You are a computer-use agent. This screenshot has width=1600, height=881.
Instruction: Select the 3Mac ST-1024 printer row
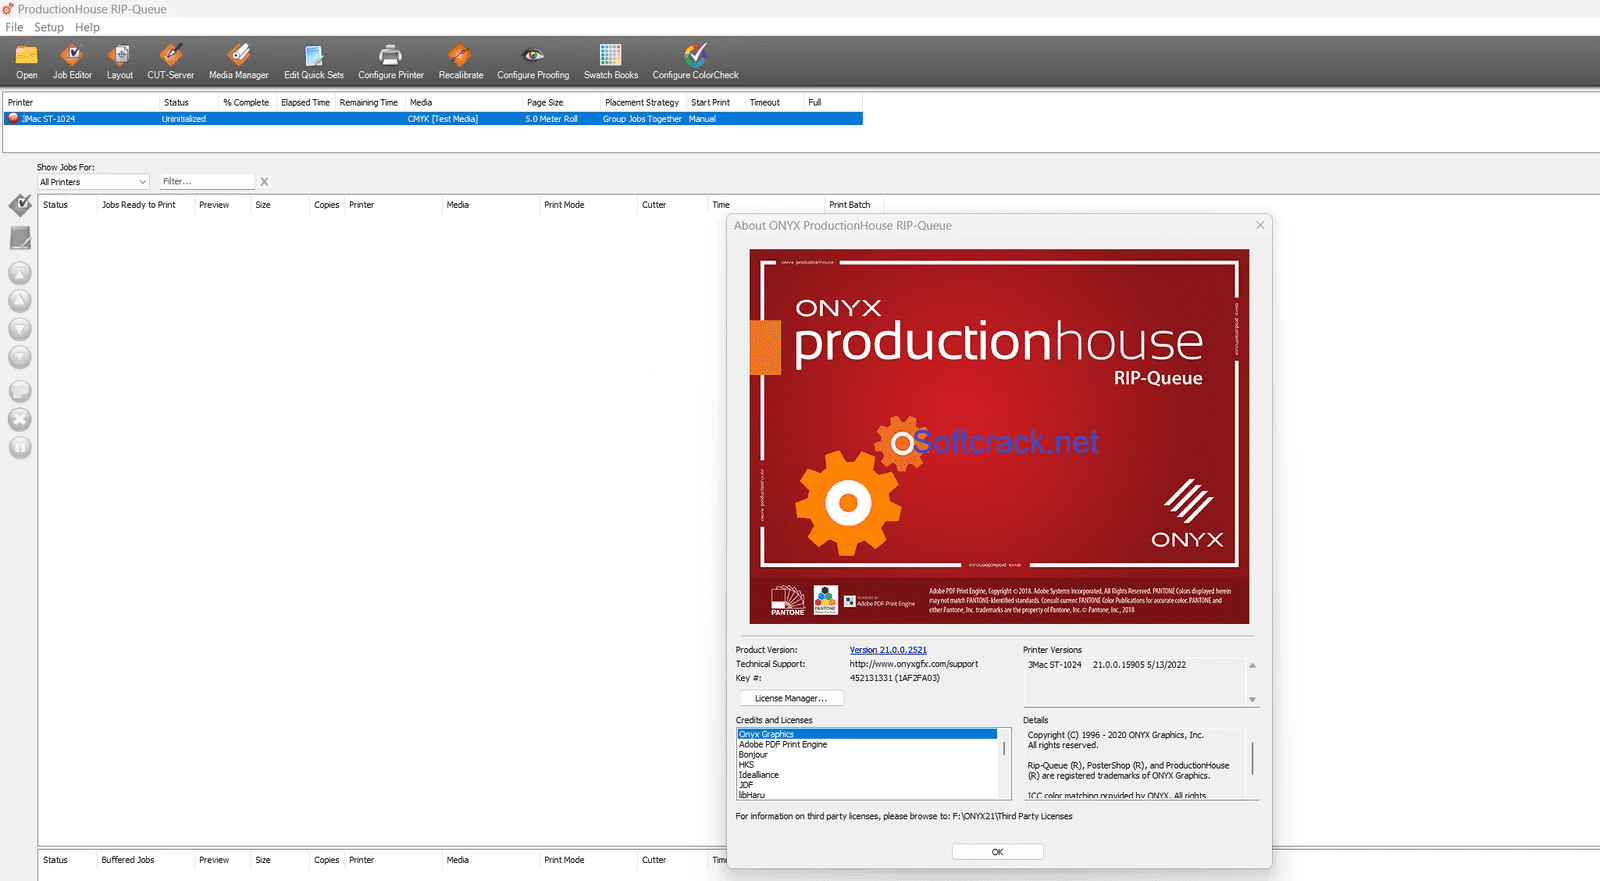pos(433,118)
